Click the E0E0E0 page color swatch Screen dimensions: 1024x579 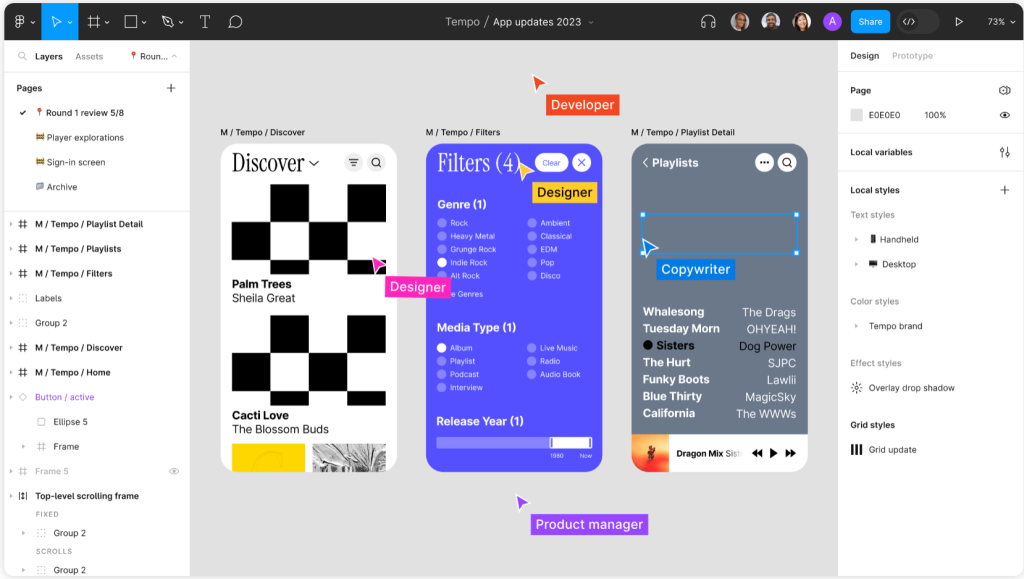[856, 115]
